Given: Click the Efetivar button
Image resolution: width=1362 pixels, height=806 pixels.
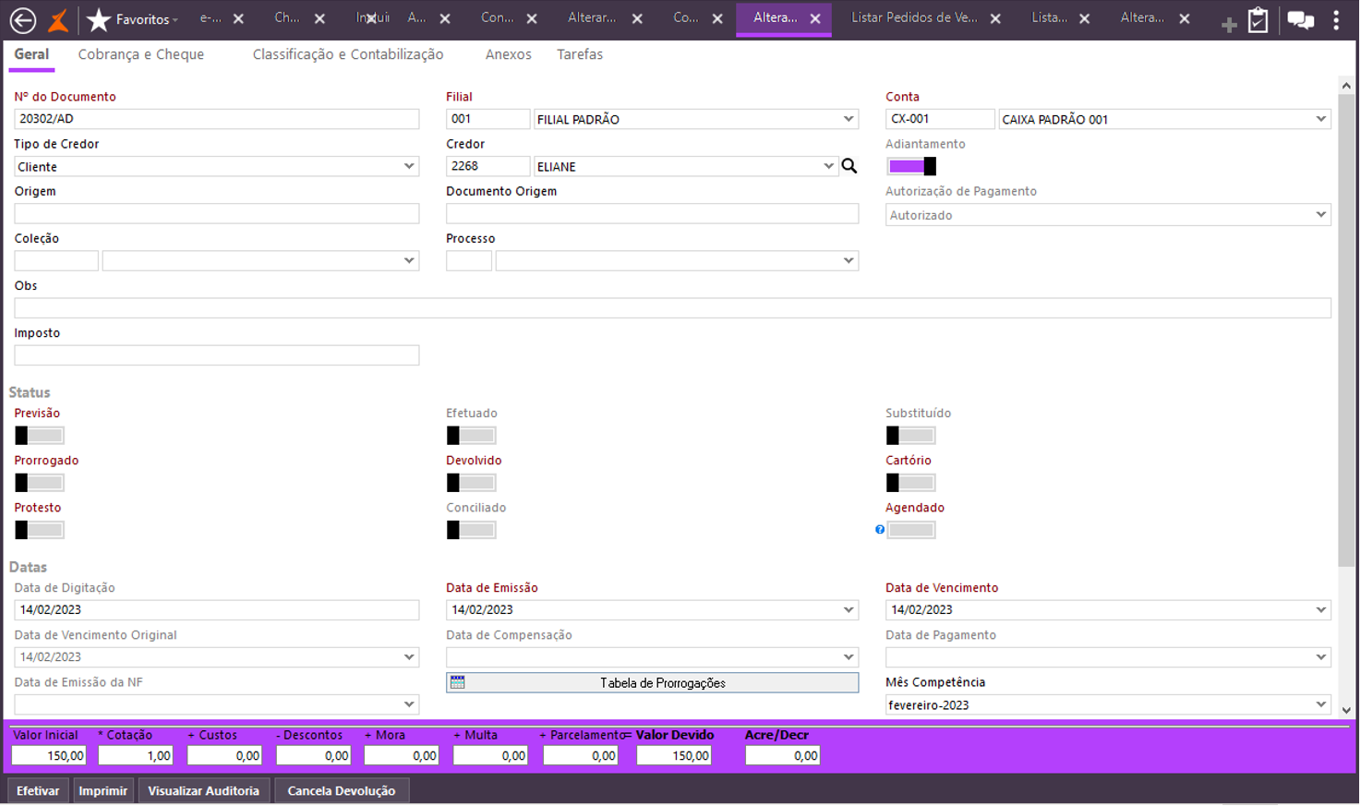Looking at the screenshot, I should pos(38,791).
